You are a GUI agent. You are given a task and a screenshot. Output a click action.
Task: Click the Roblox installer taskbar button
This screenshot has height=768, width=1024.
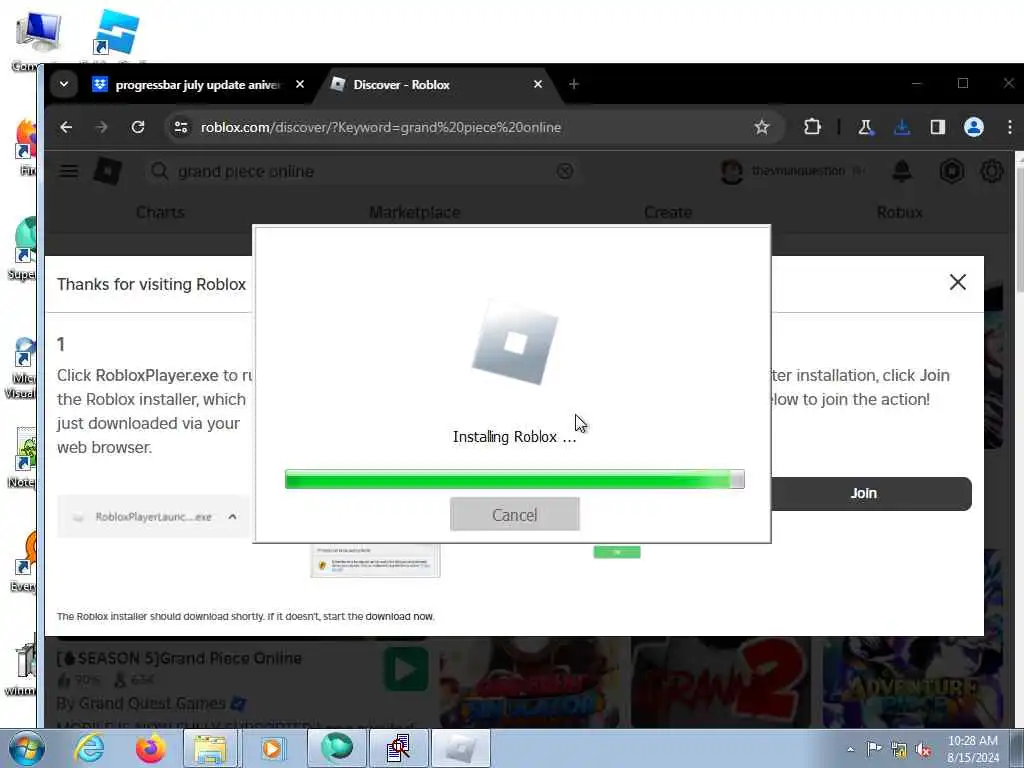[461, 748]
